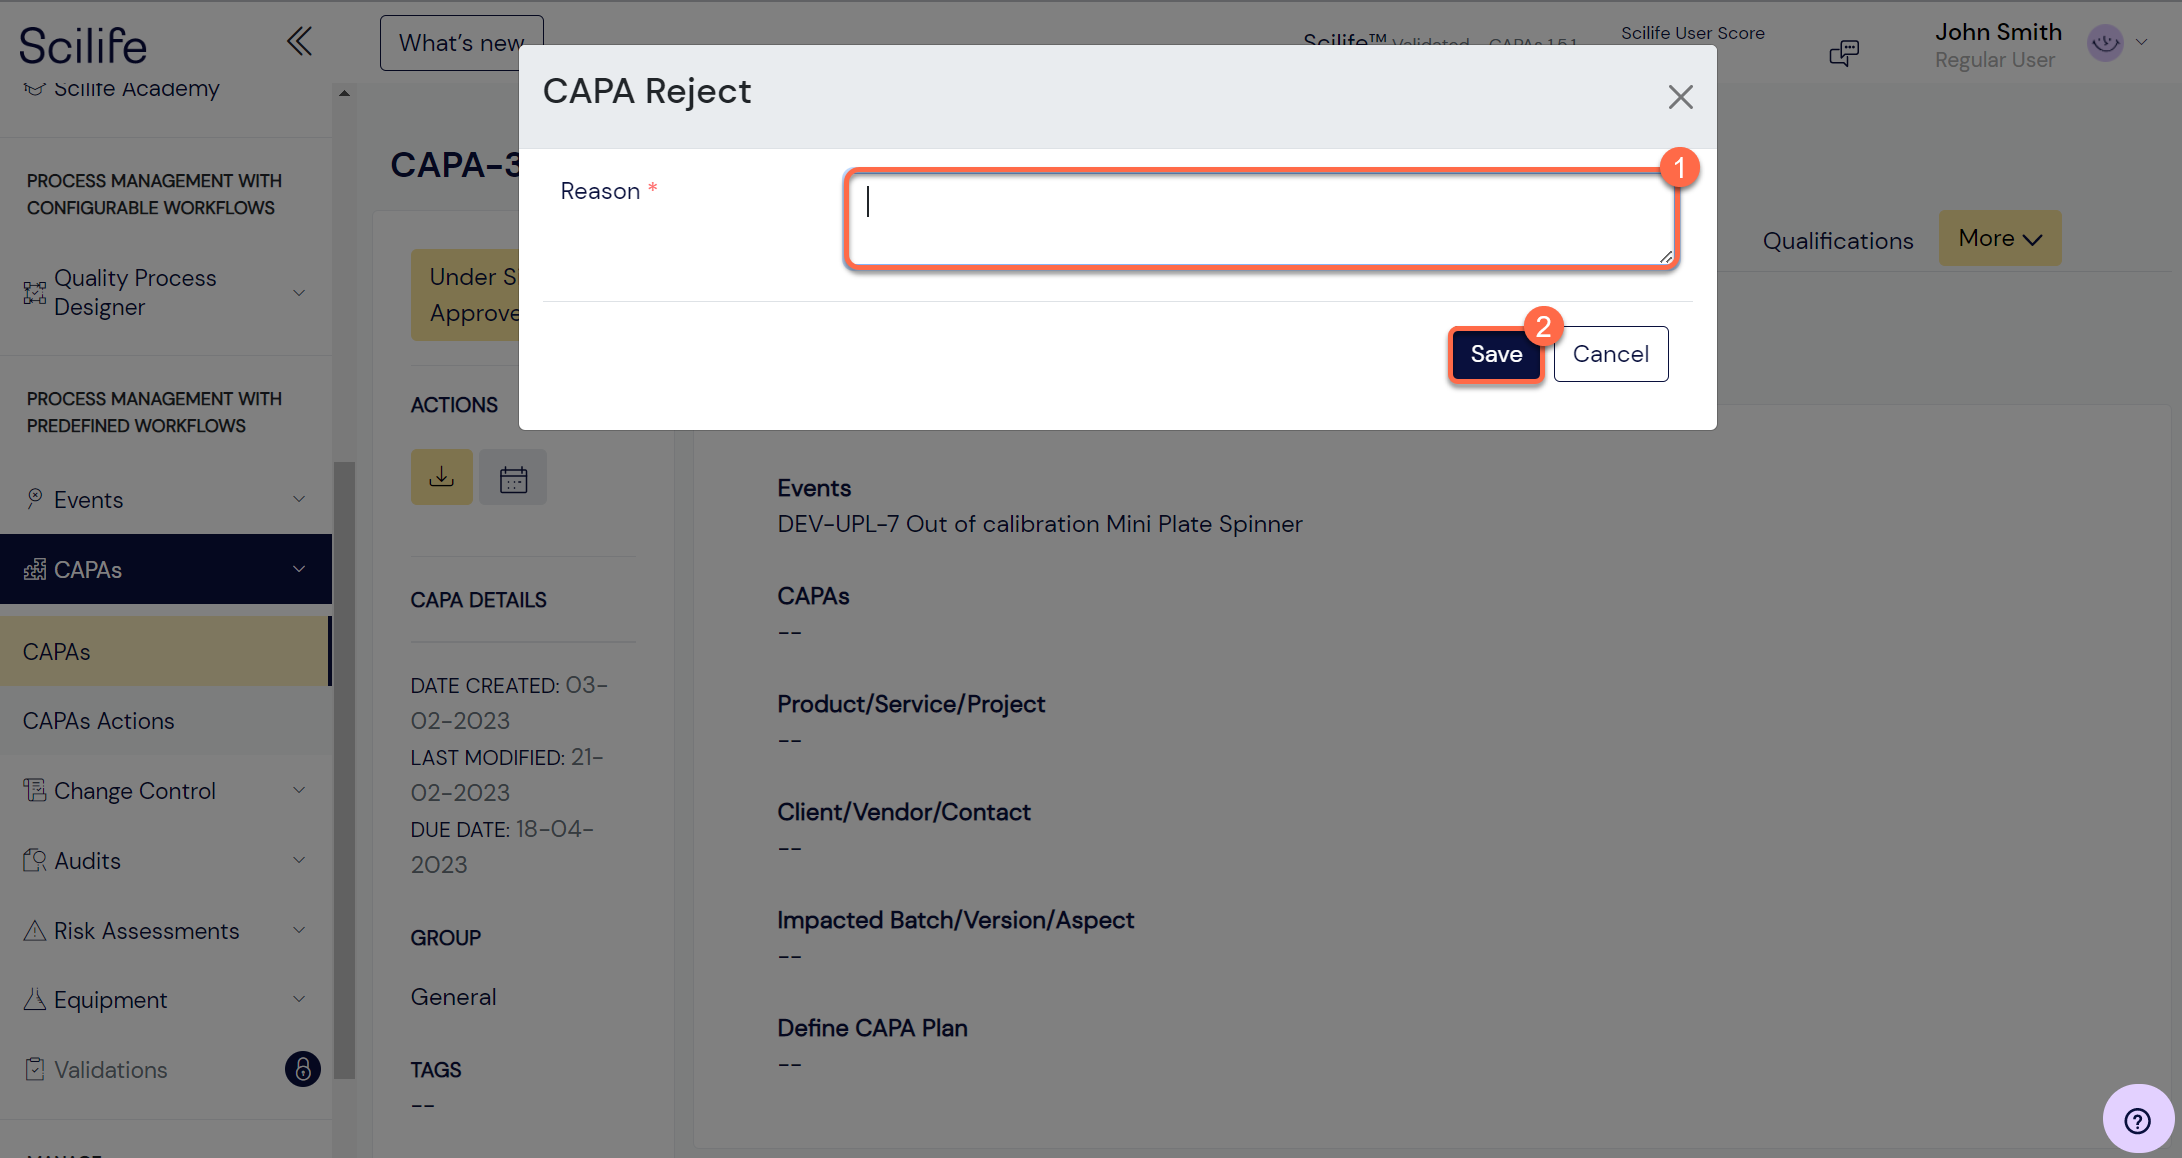
Task: Select the CAPAs submenu item
Action: (165, 651)
